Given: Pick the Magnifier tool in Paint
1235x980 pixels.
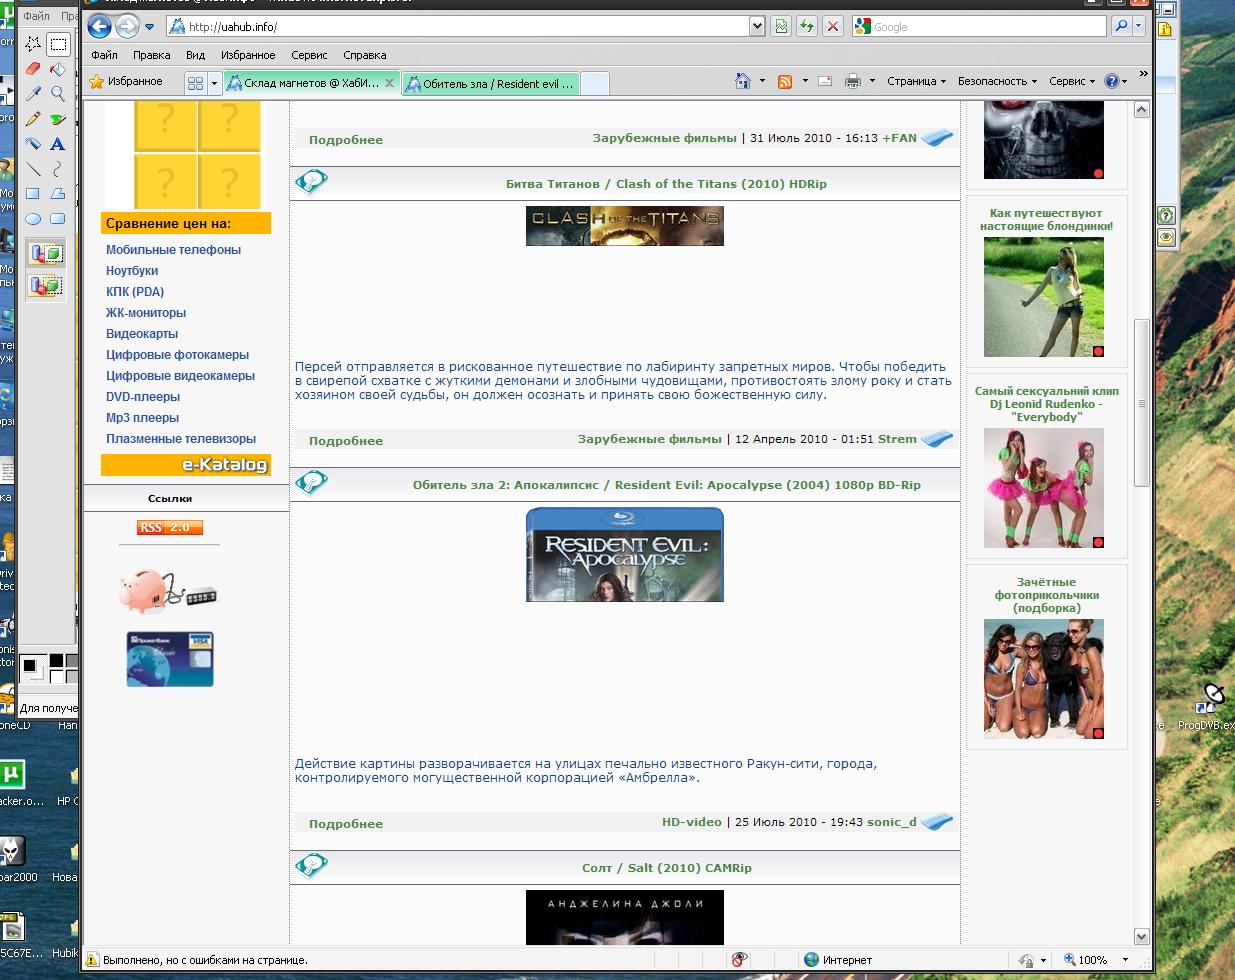Looking at the screenshot, I should pyautogui.click(x=58, y=94).
